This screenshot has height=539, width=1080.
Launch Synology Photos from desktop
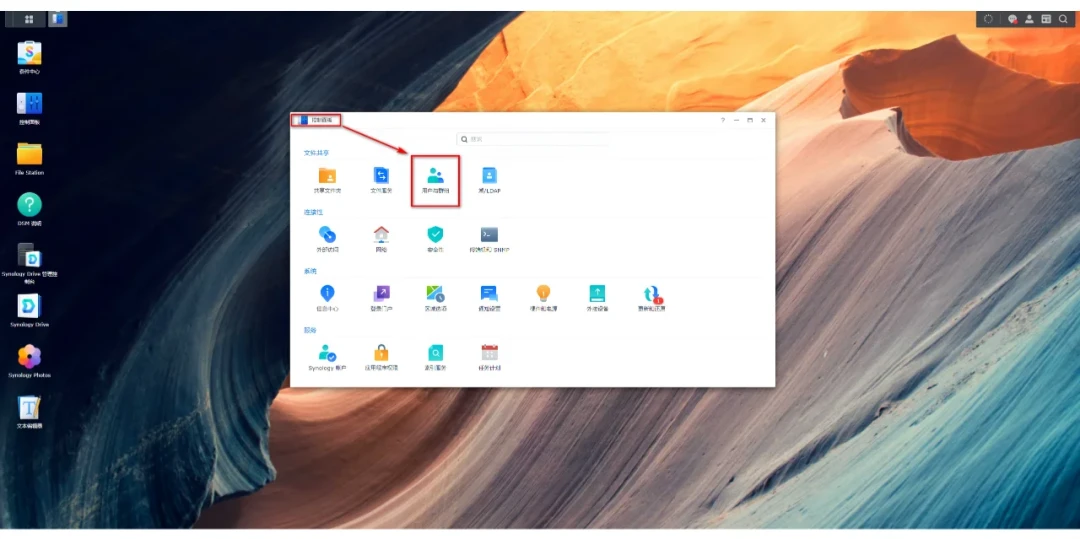point(29,362)
